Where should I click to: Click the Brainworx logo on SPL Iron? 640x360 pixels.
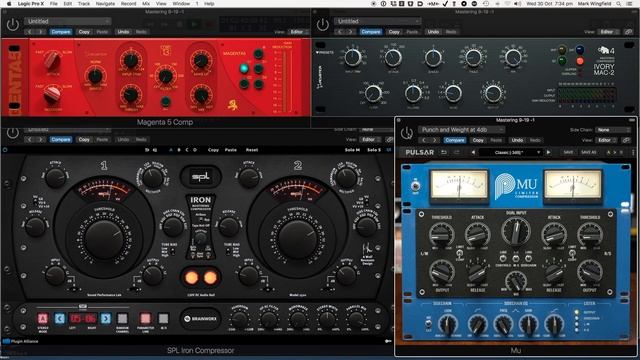(x=200, y=319)
